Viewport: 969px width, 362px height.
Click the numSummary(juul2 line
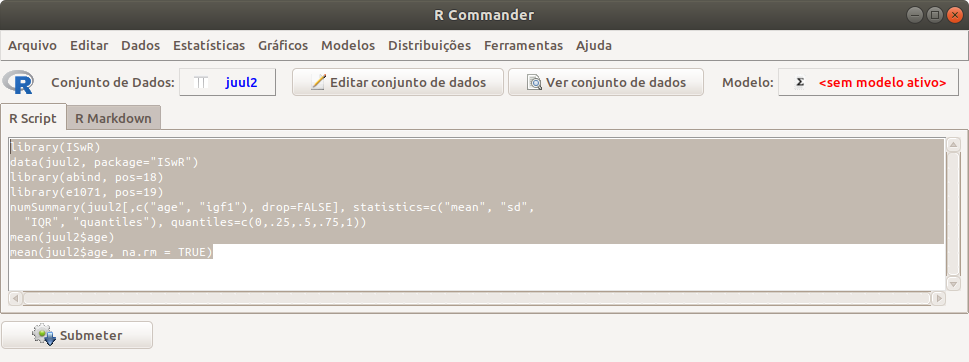[x=272, y=207]
